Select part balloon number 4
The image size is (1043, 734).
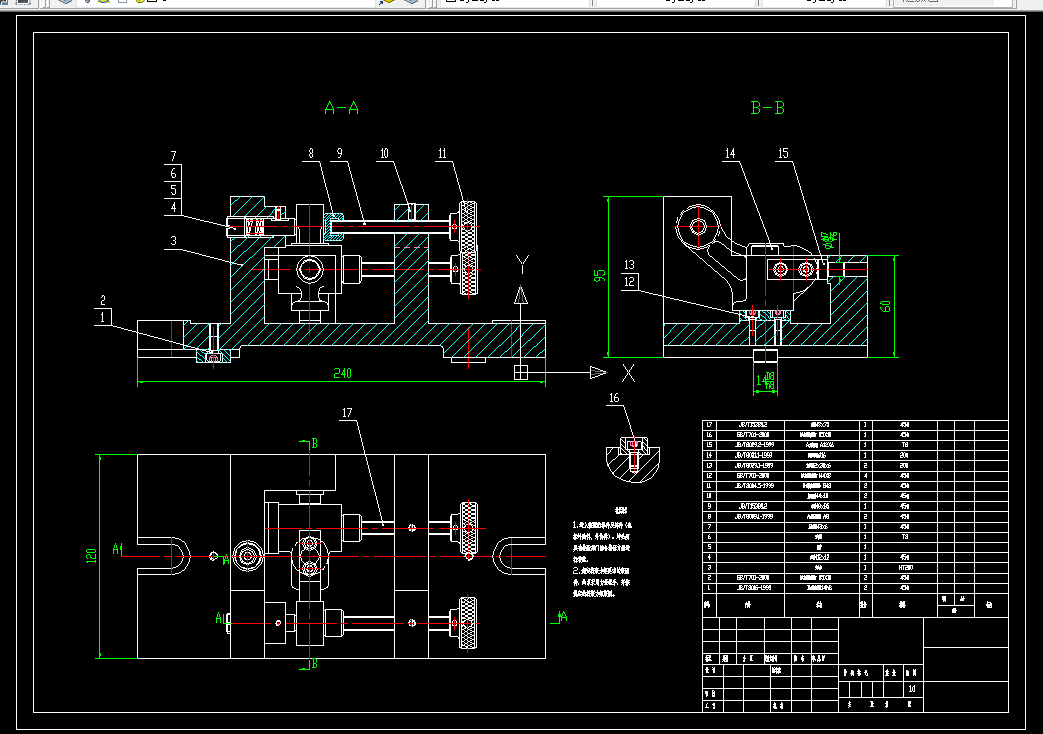pos(173,207)
